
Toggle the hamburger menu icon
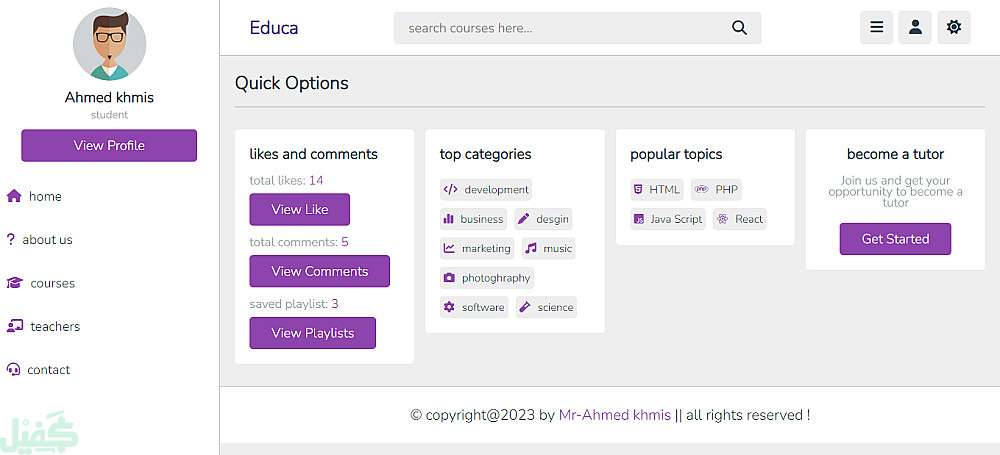click(x=876, y=28)
